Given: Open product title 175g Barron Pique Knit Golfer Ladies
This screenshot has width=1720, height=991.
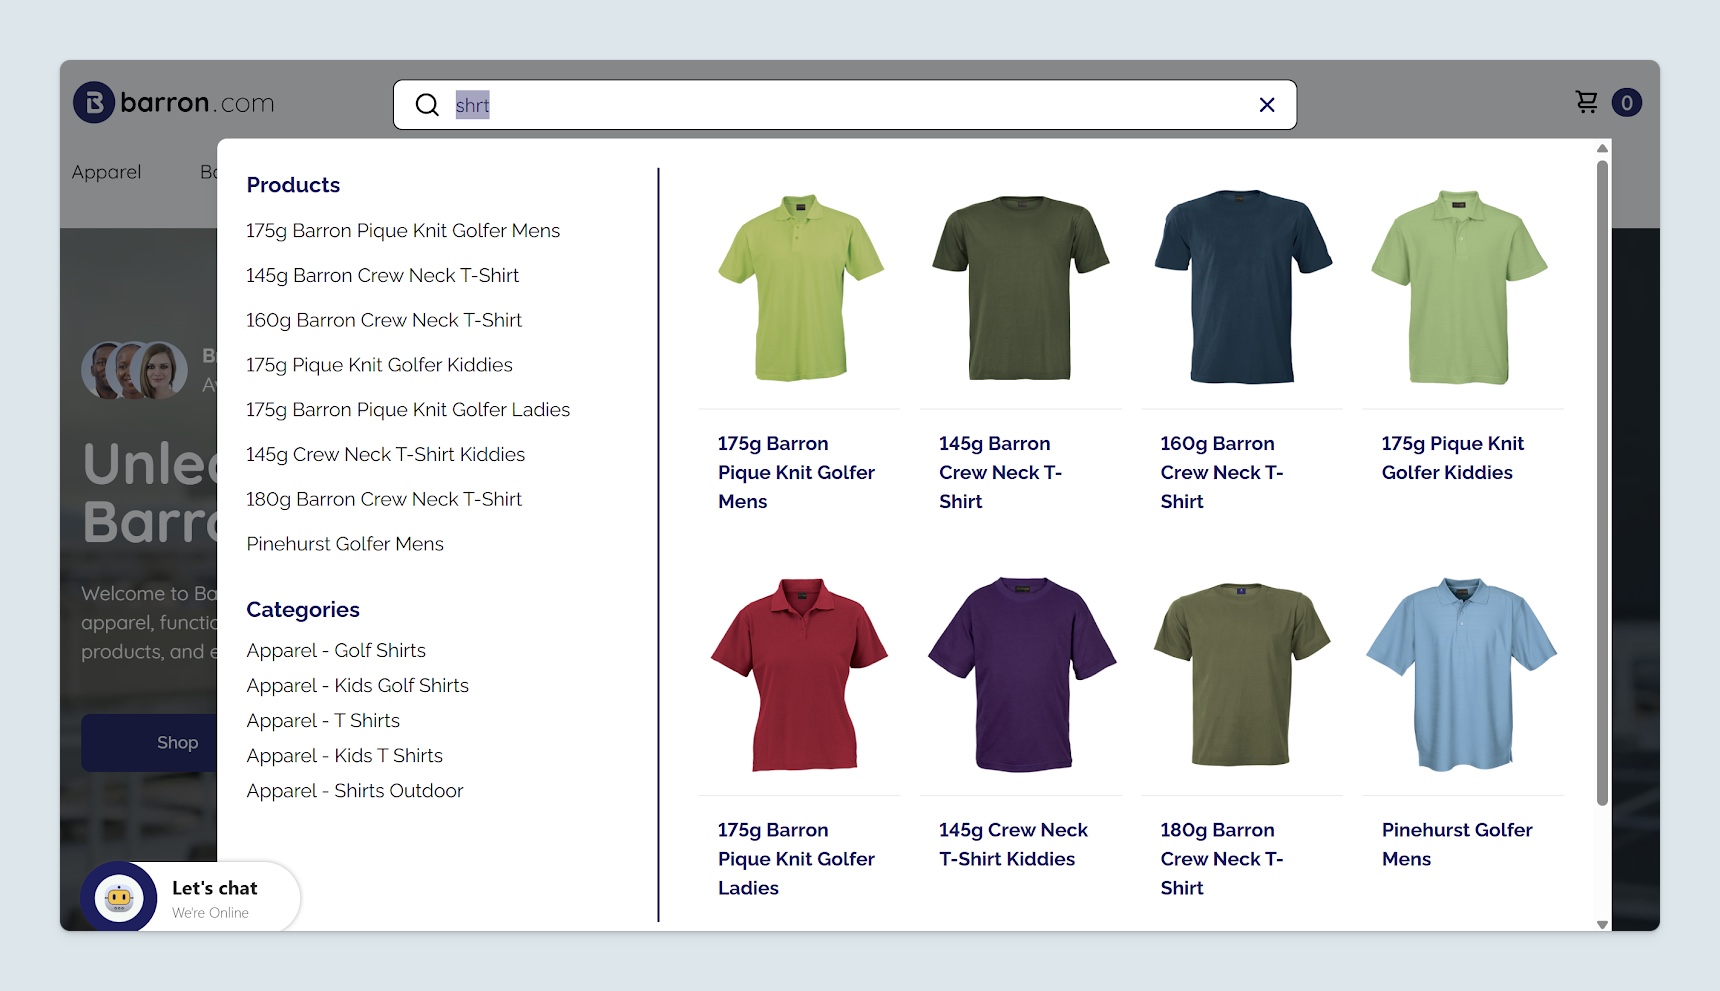Looking at the screenshot, I should pos(796,859).
